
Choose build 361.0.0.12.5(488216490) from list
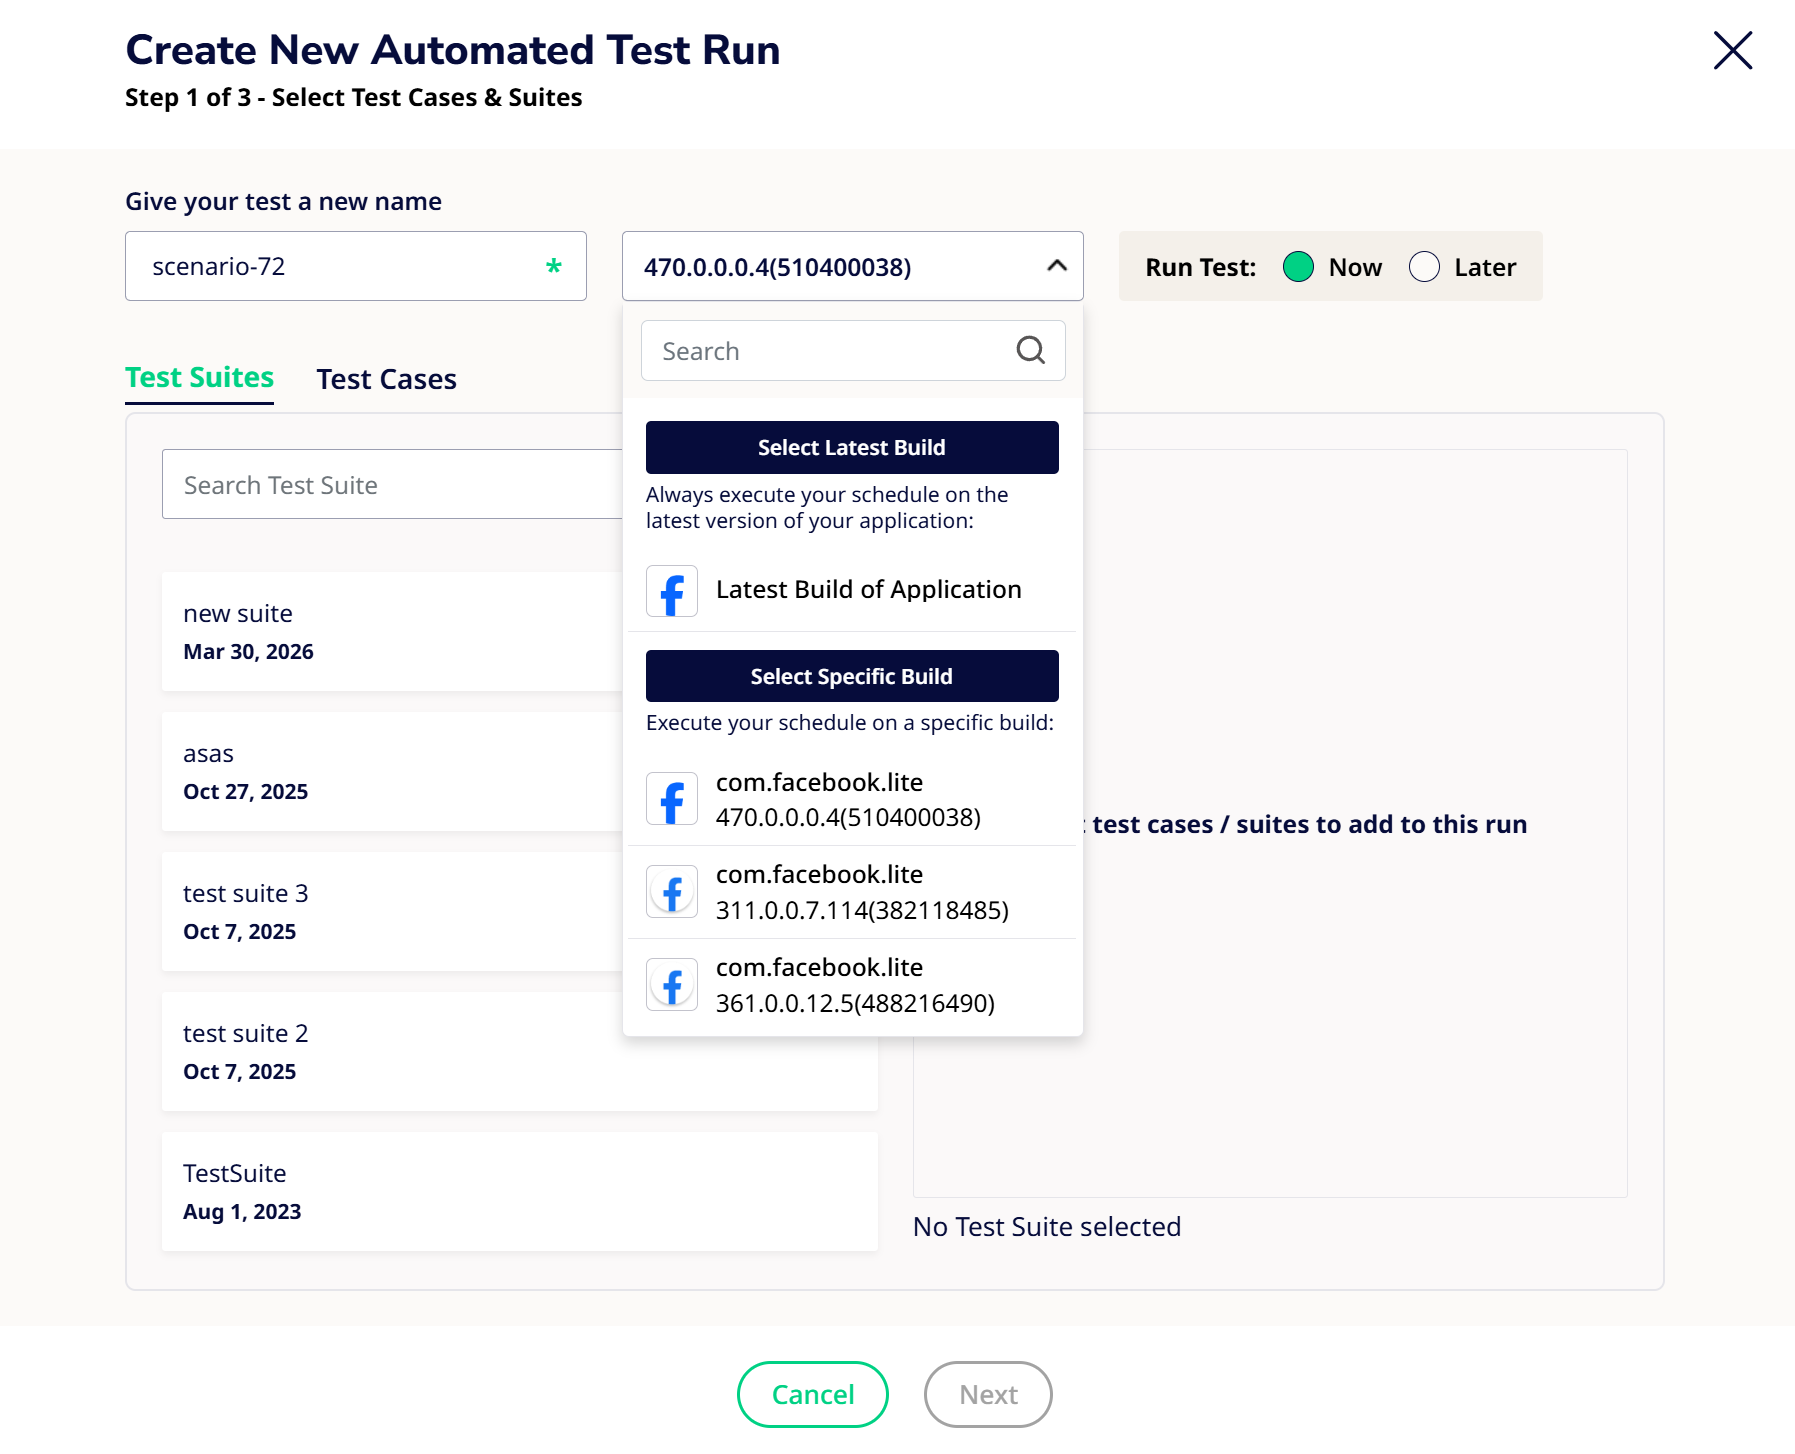coord(855,985)
